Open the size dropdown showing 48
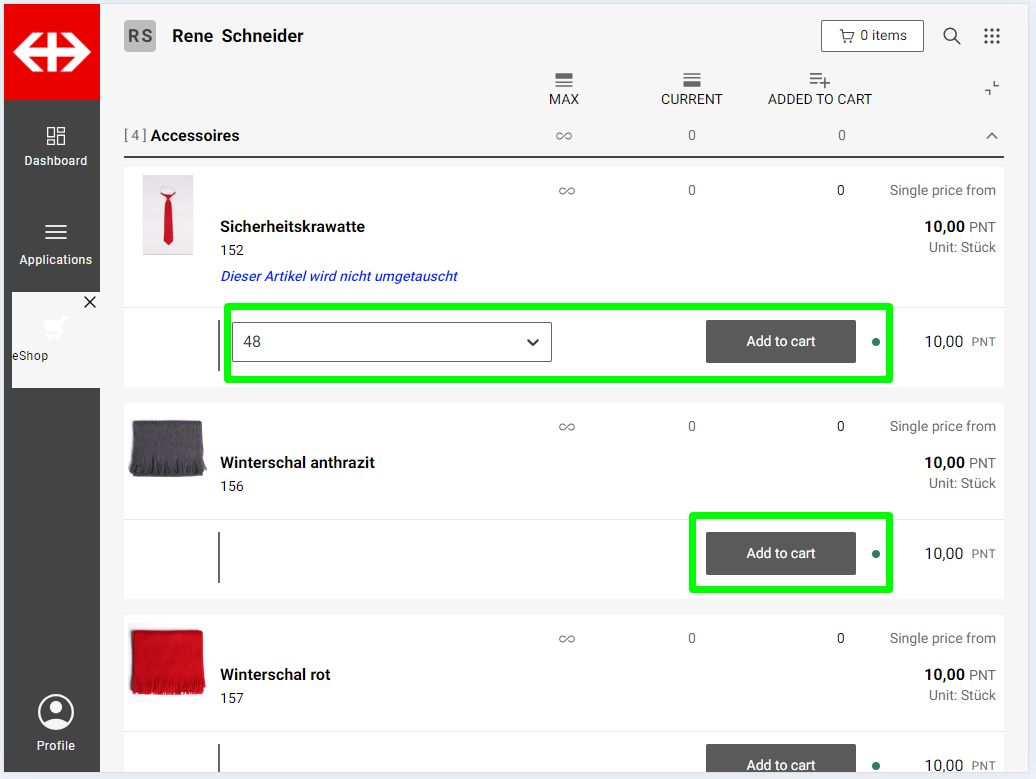This screenshot has height=779, width=1036. tap(392, 342)
